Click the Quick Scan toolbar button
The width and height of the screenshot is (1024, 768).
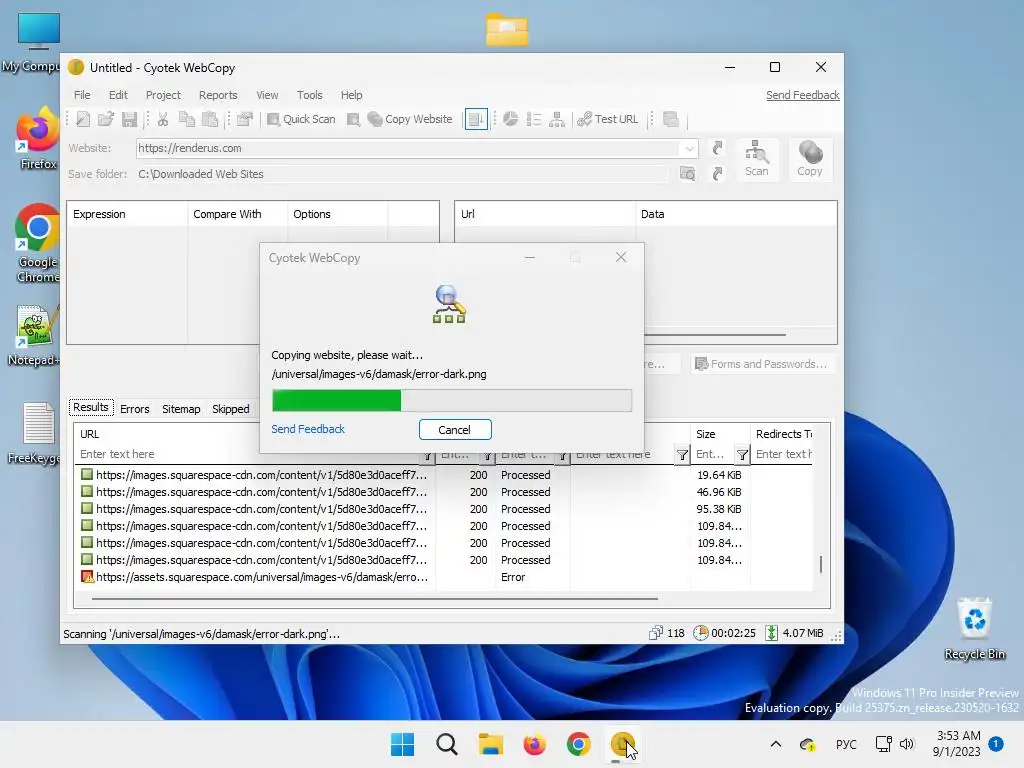(301, 119)
